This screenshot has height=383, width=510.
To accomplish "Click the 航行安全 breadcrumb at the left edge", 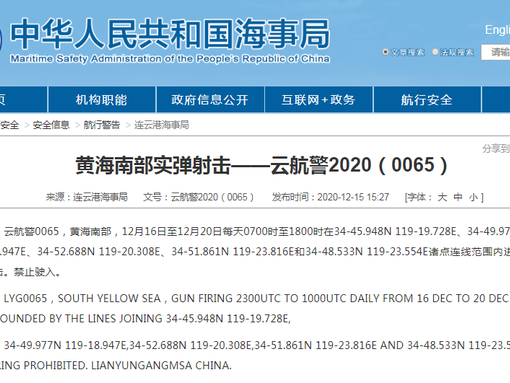I will tap(9, 125).
